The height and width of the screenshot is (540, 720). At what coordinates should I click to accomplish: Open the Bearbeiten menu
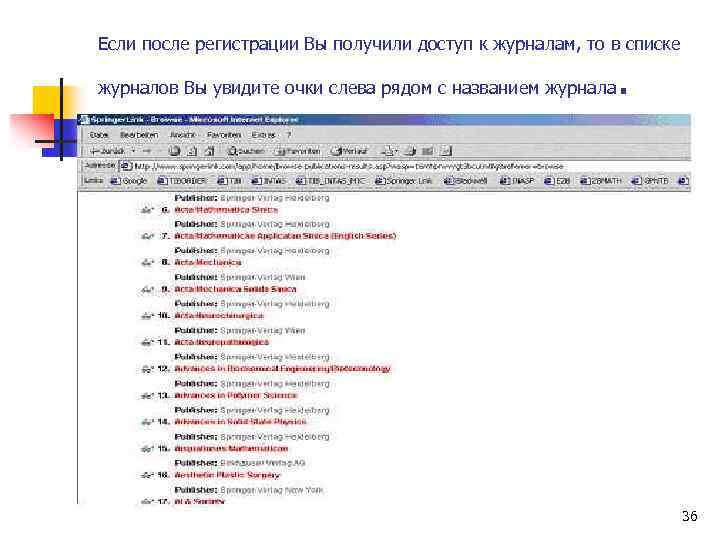coord(139,135)
